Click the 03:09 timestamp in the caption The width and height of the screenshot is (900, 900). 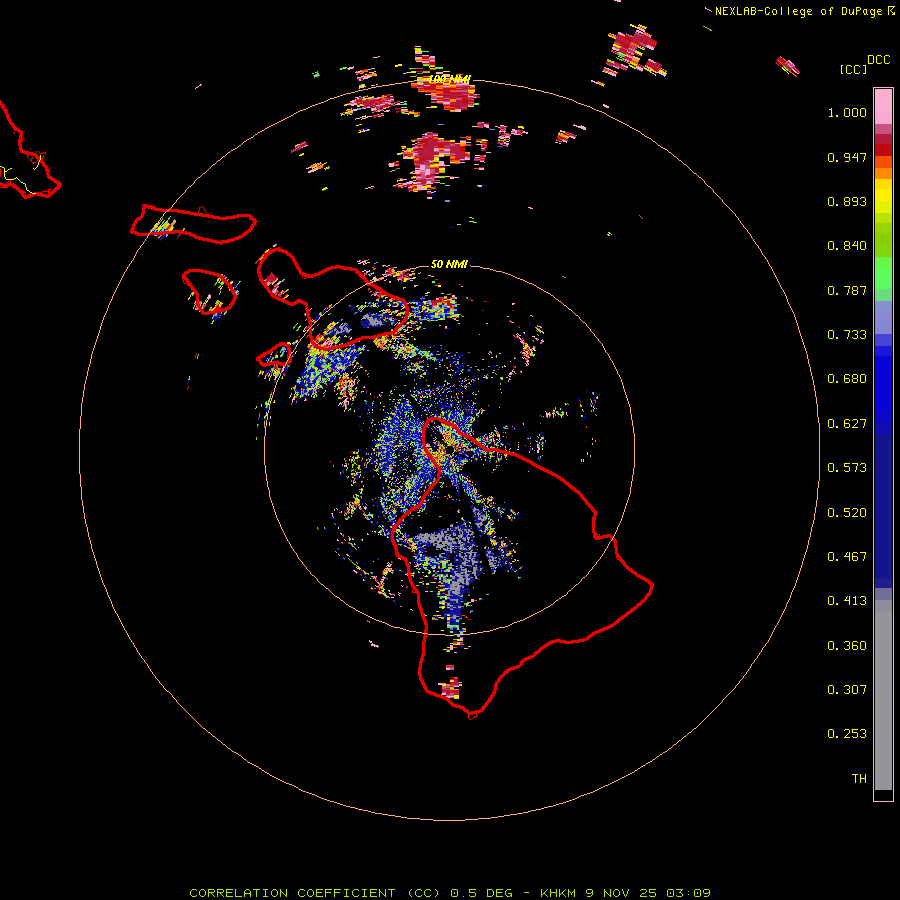[x=689, y=893]
